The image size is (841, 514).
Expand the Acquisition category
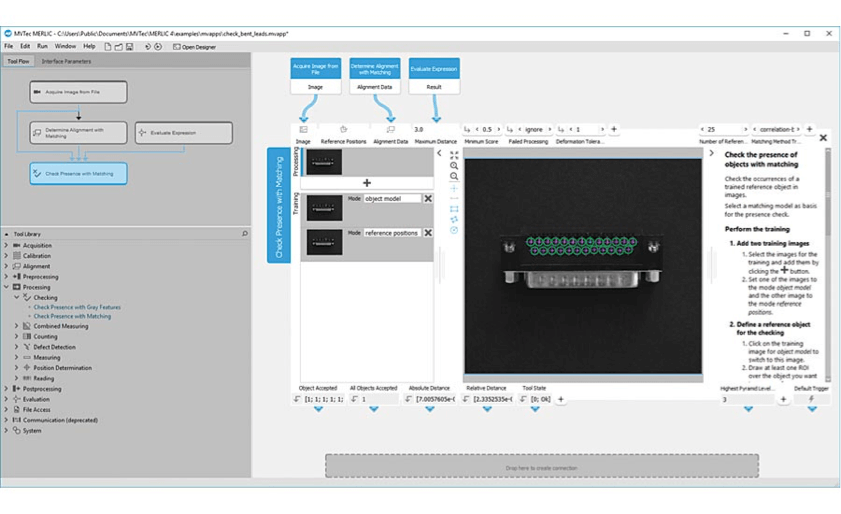tap(6, 245)
